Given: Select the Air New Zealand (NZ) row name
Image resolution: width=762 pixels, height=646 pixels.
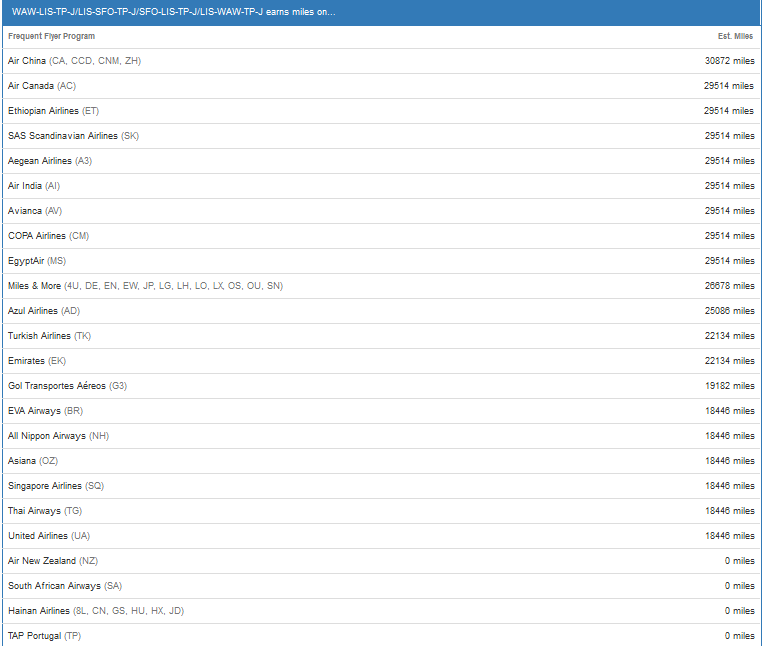Looking at the screenshot, I should pos(53,561).
